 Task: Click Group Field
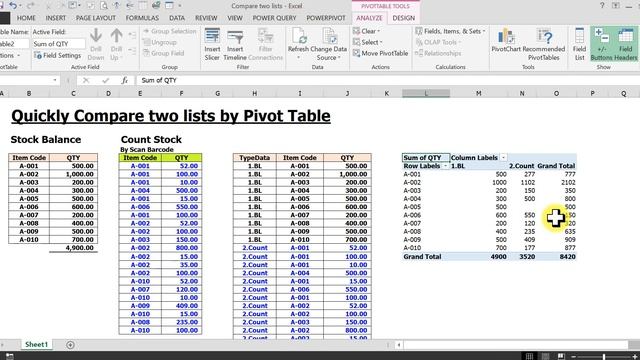point(163,53)
